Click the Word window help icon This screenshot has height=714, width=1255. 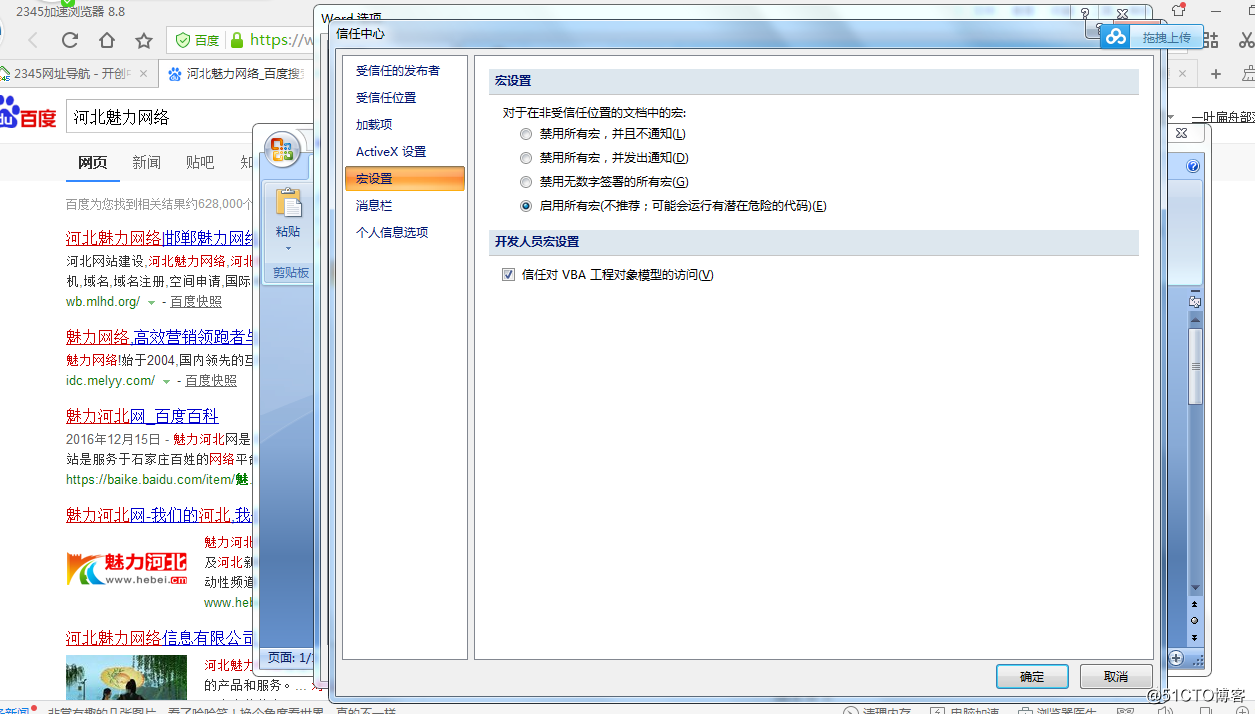1193,167
